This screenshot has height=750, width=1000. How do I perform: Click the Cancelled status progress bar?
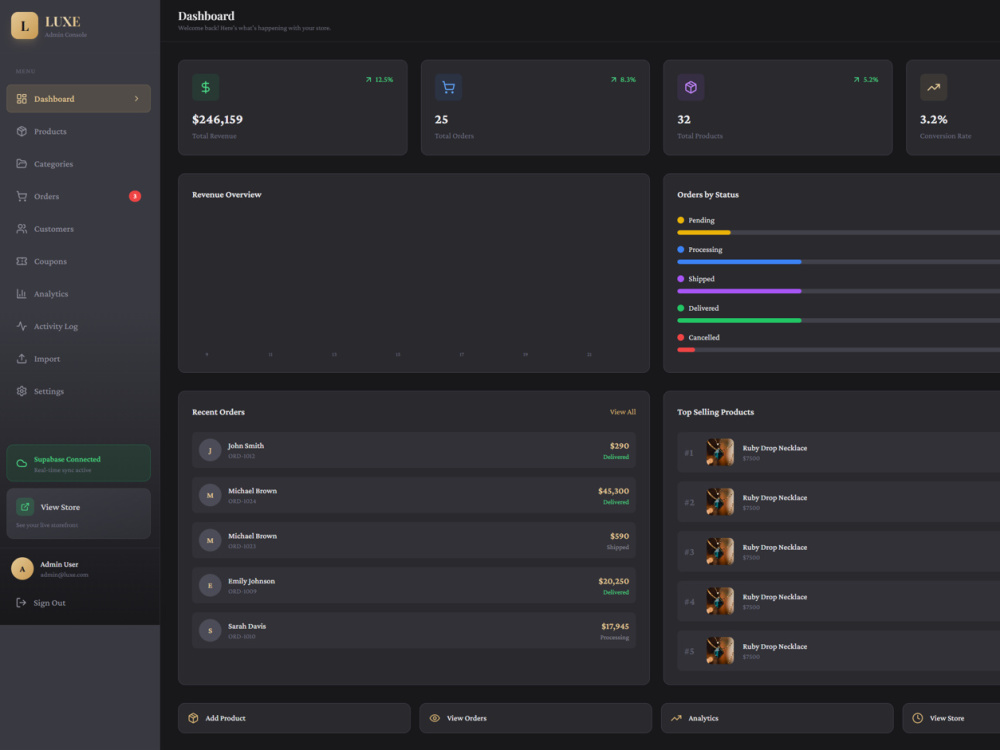point(839,350)
